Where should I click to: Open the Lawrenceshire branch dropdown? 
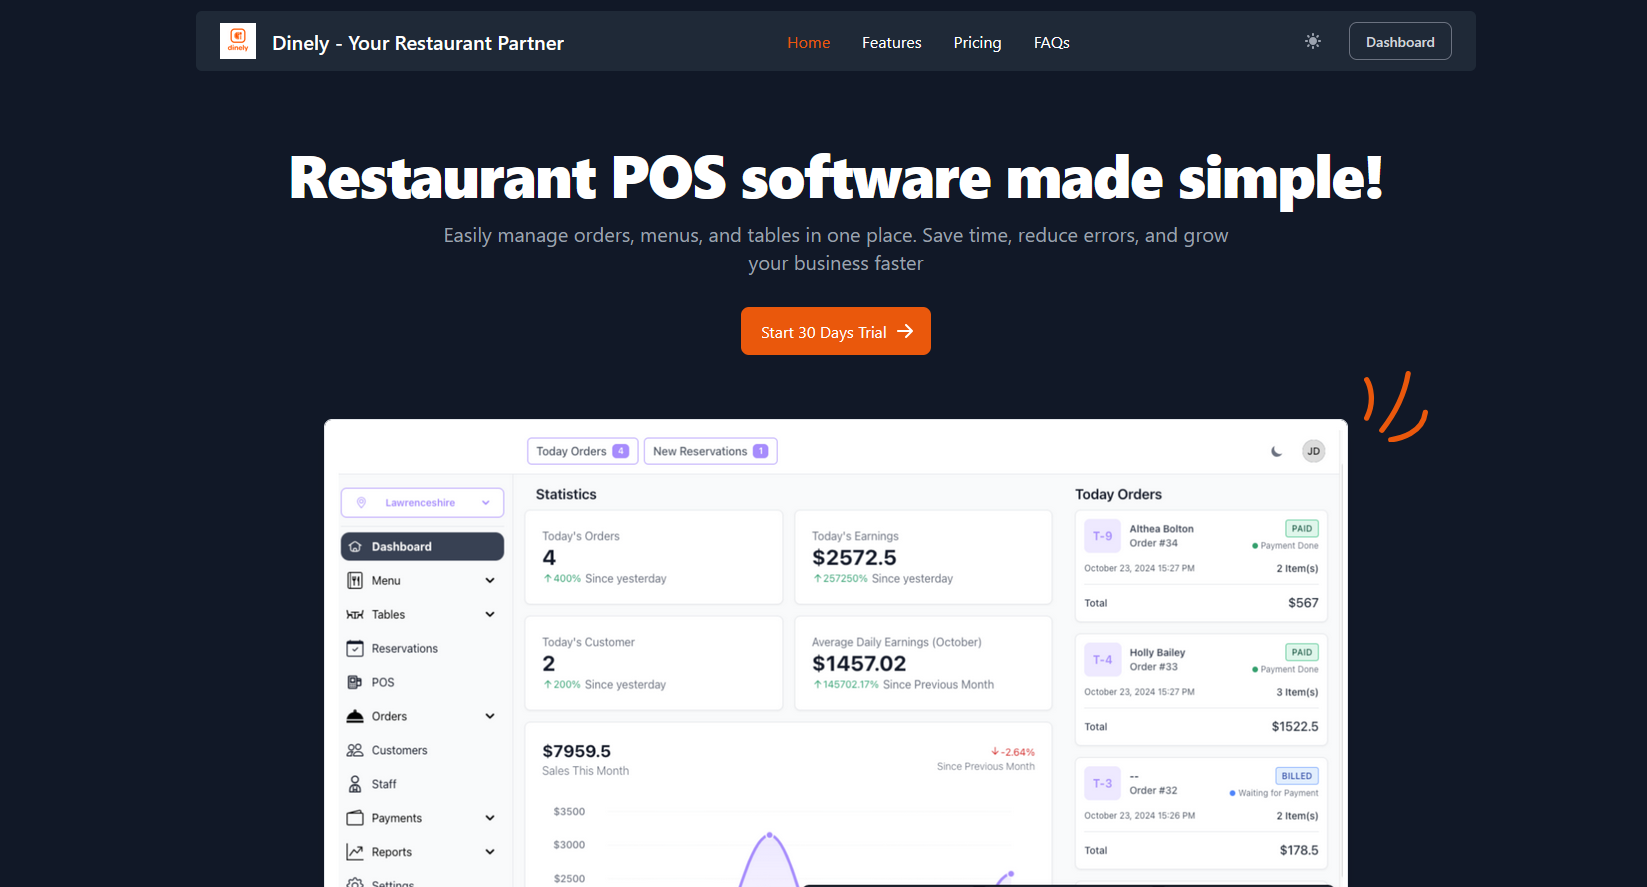click(422, 503)
